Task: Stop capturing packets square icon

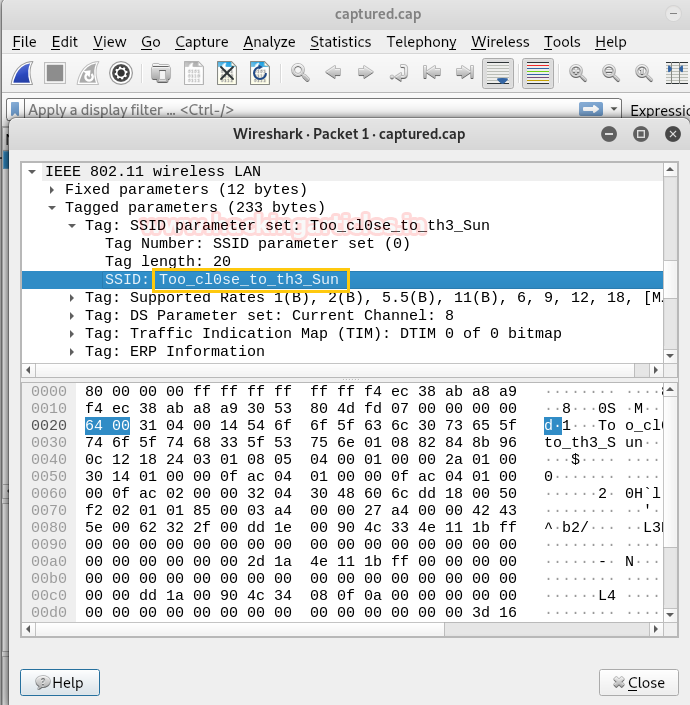Action: pyautogui.click(x=55, y=73)
